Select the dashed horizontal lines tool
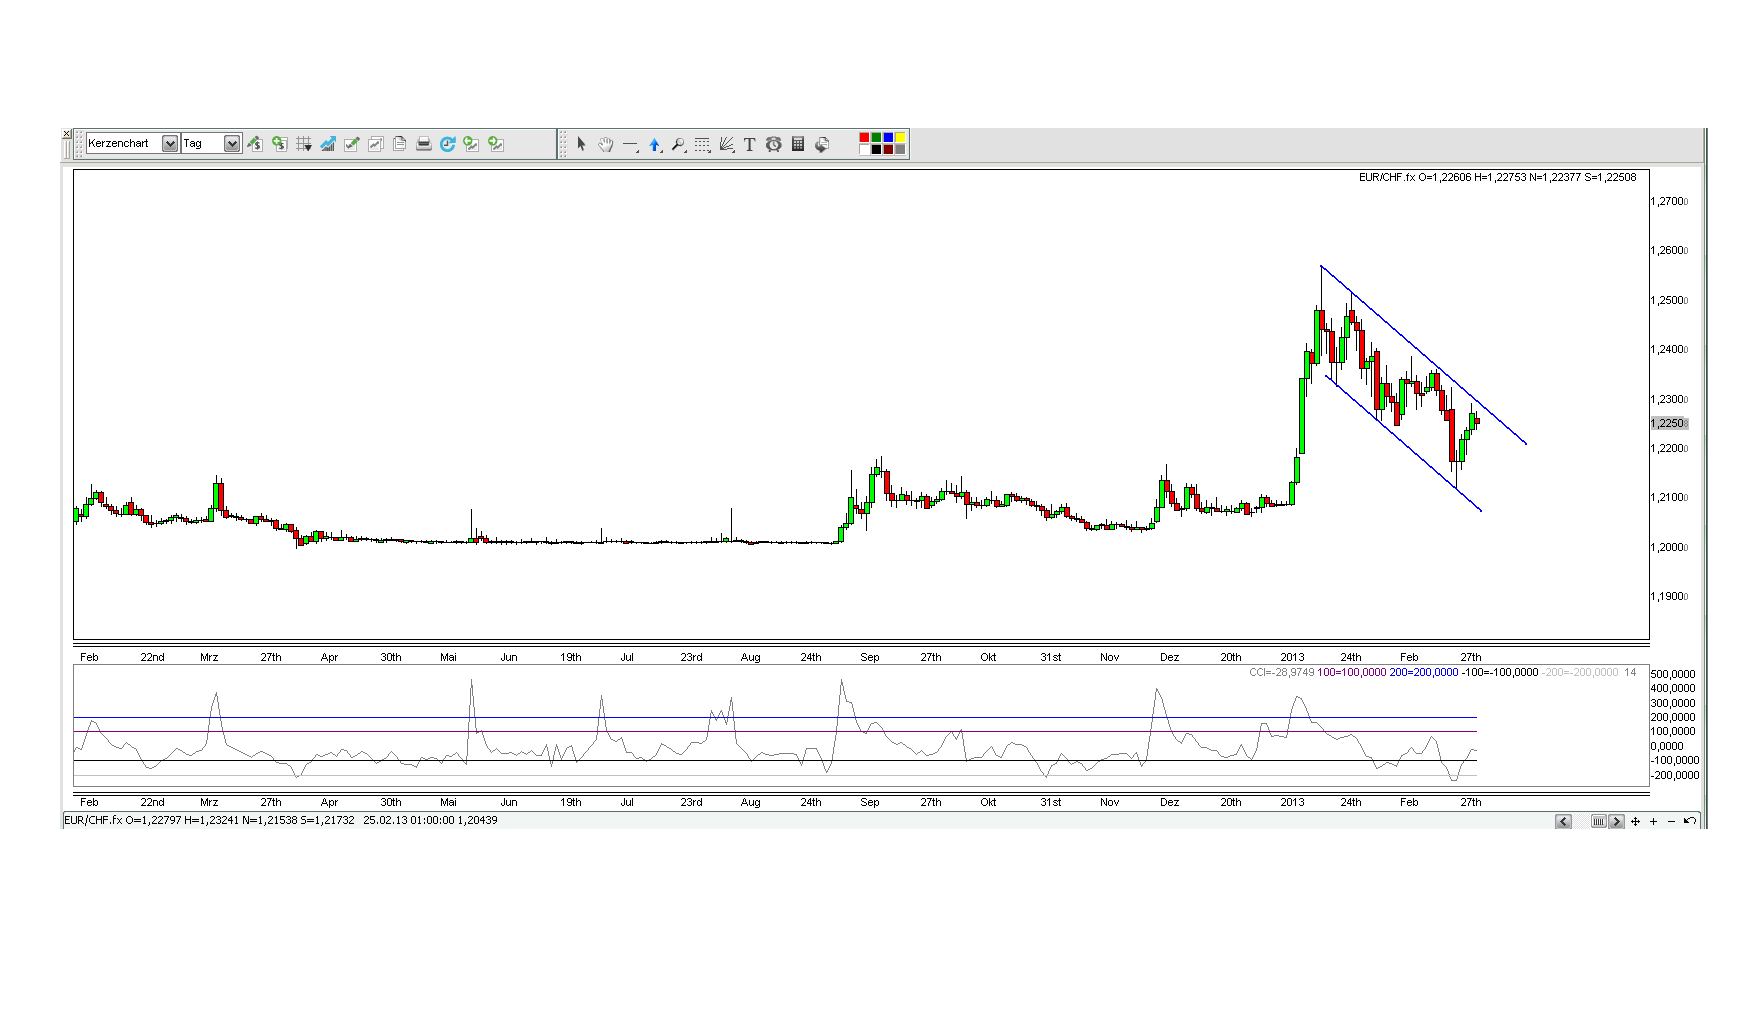The height and width of the screenshot is (1034, 1764). (702, 144)
